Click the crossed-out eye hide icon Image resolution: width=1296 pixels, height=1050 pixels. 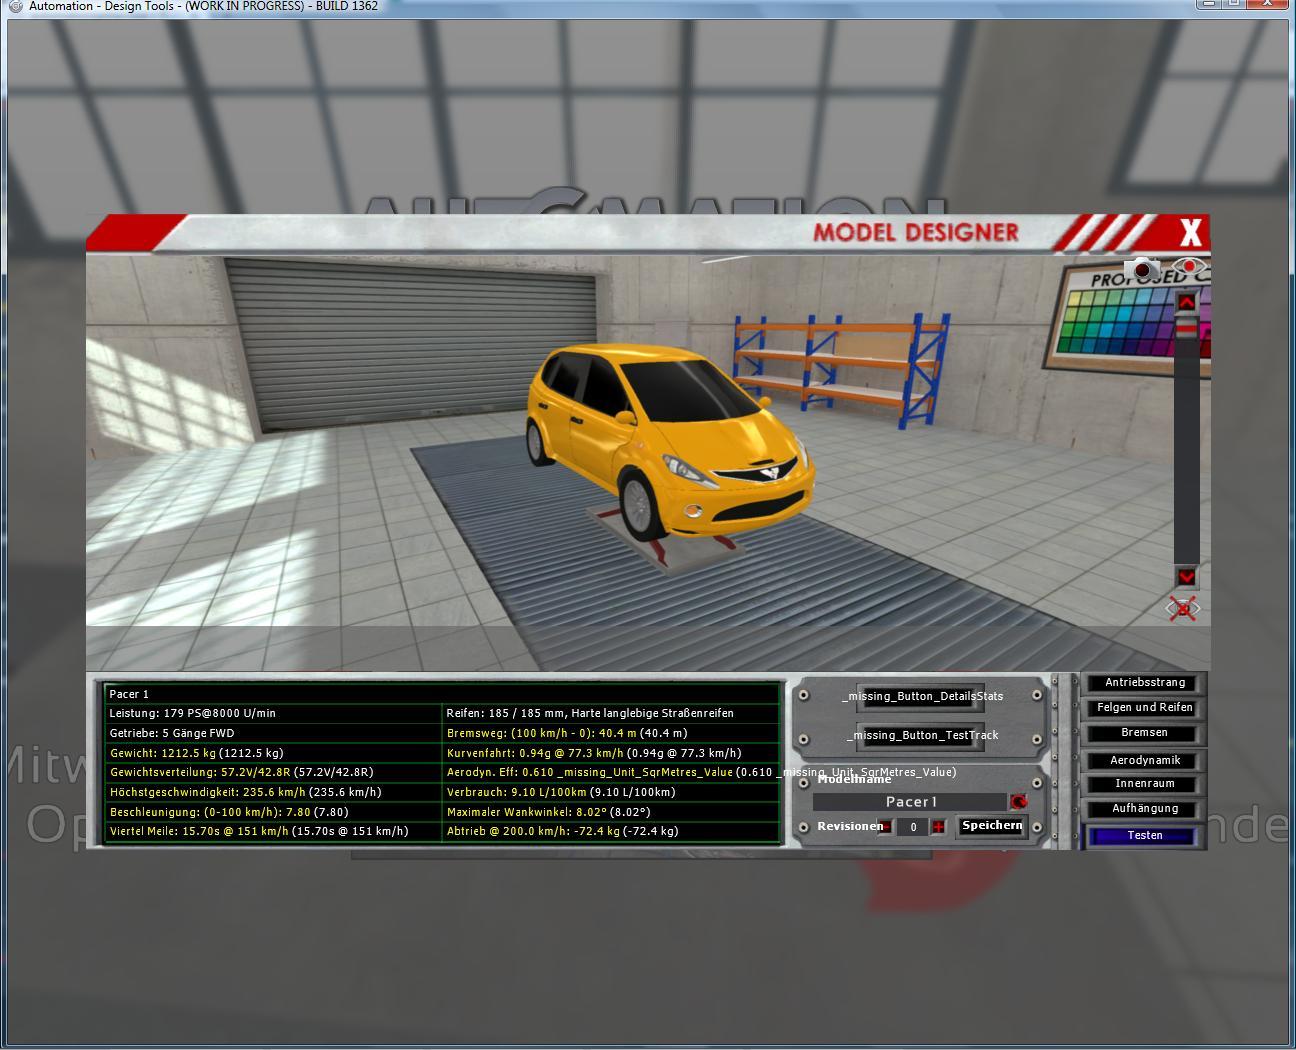point(1183,608)
